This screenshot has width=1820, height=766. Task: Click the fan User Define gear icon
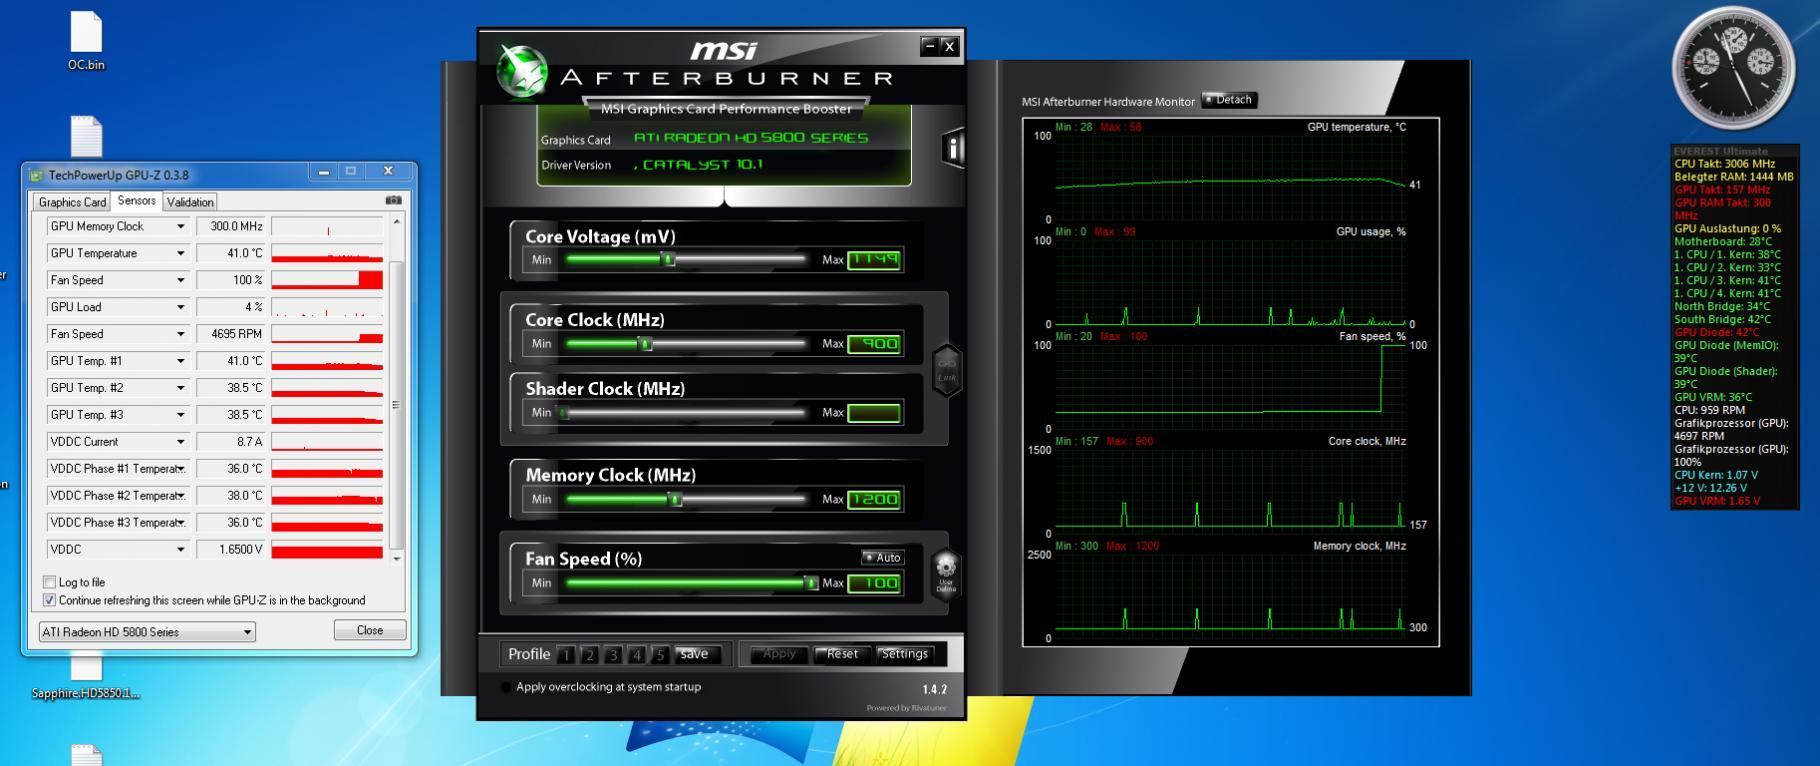[x=946, y=573]
